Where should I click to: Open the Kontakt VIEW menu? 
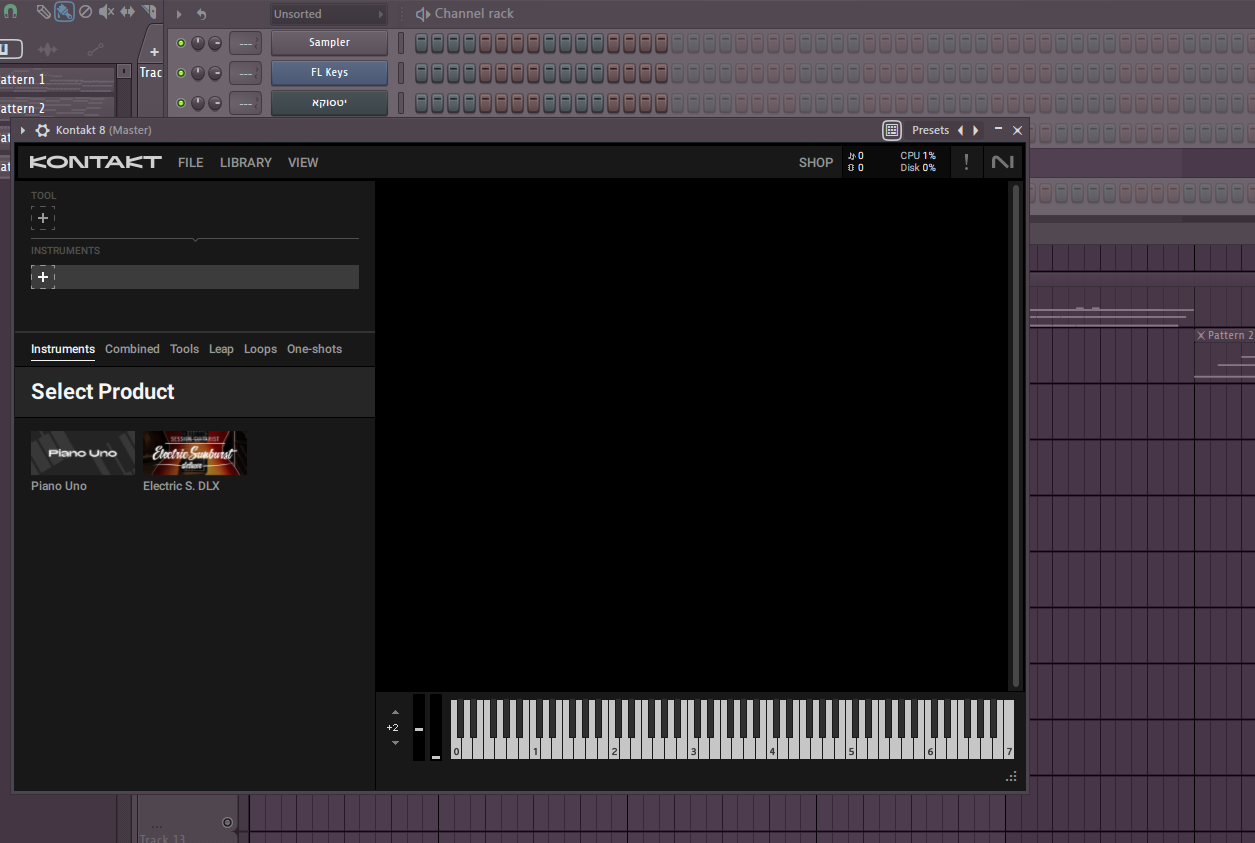[x=303, y=162]
